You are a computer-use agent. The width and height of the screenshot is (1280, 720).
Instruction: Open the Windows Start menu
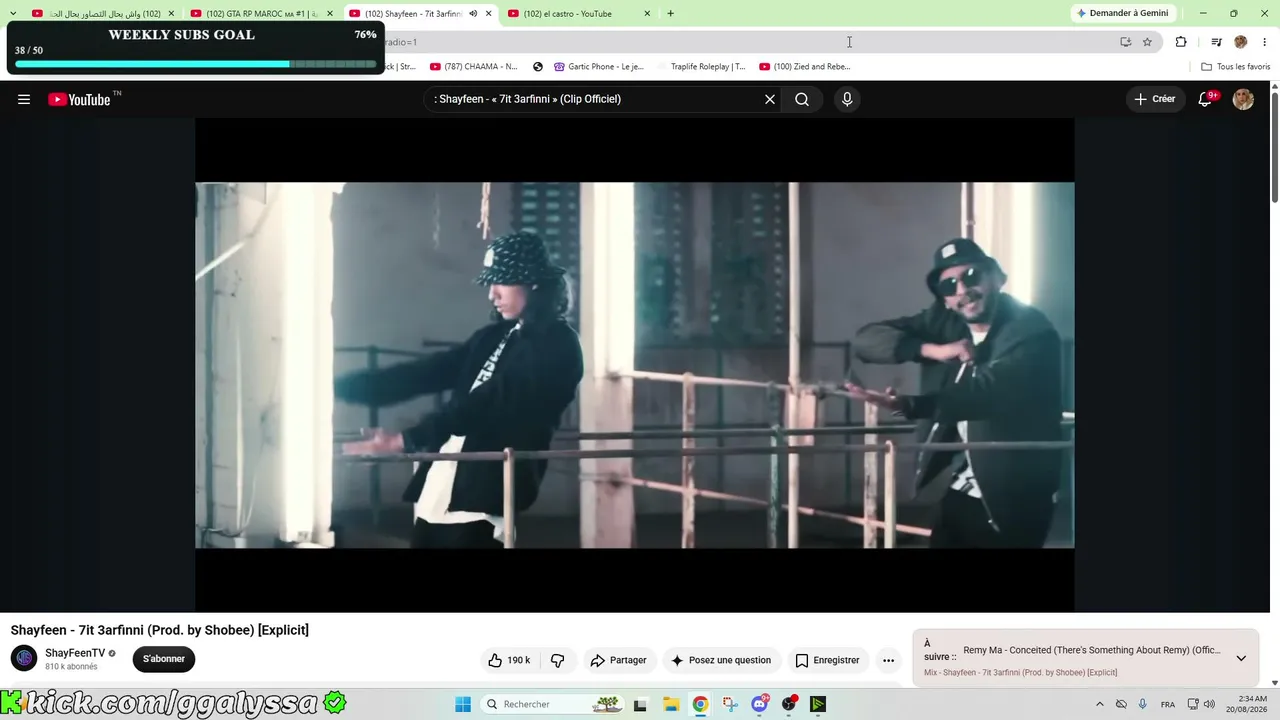pos(462,704)
